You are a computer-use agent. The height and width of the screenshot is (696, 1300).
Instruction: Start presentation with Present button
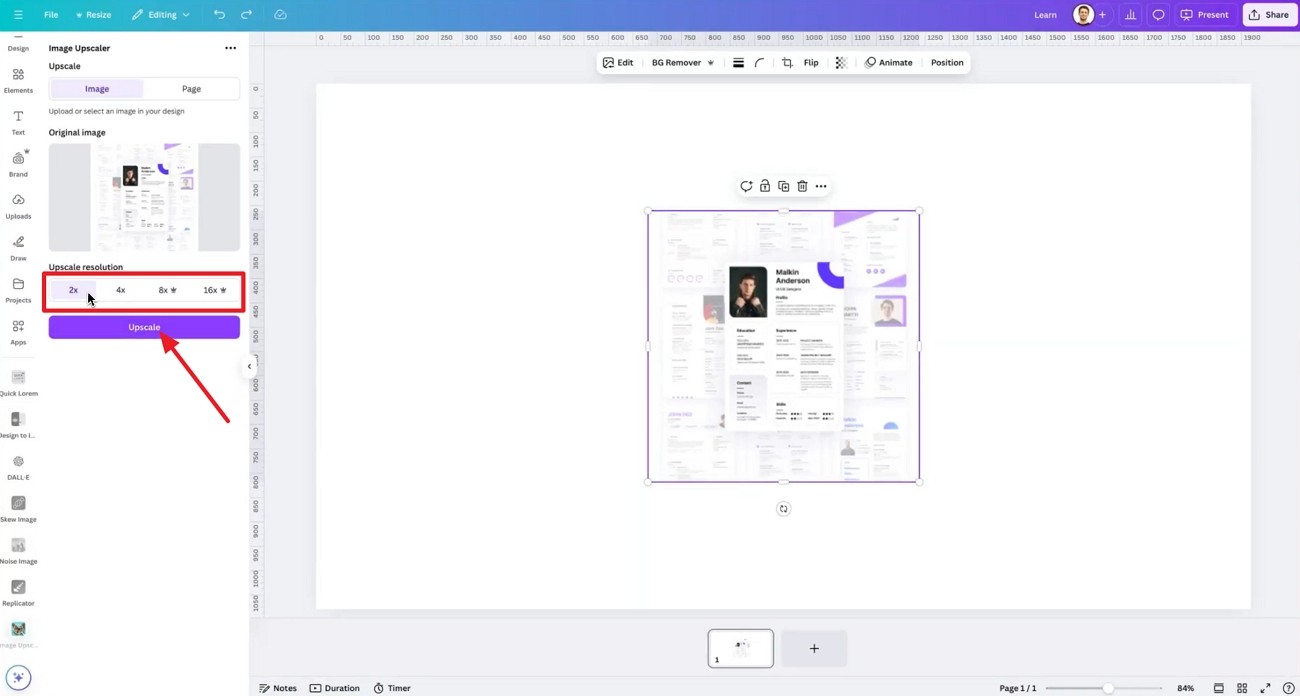tap(1205, 15)
